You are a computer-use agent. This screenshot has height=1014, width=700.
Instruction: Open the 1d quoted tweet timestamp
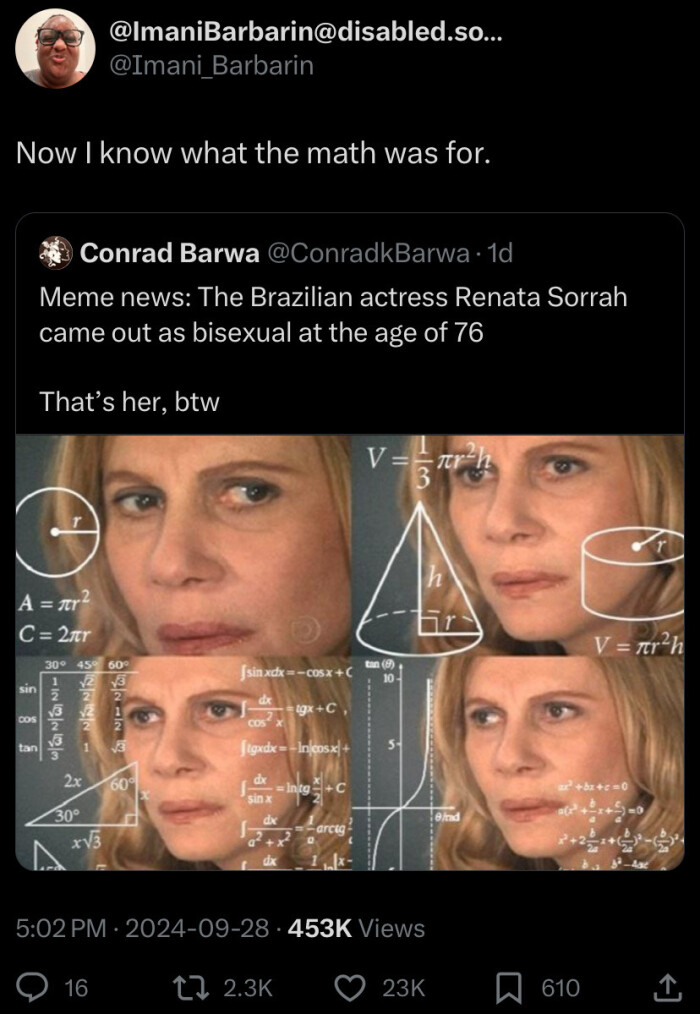point(499,253)
